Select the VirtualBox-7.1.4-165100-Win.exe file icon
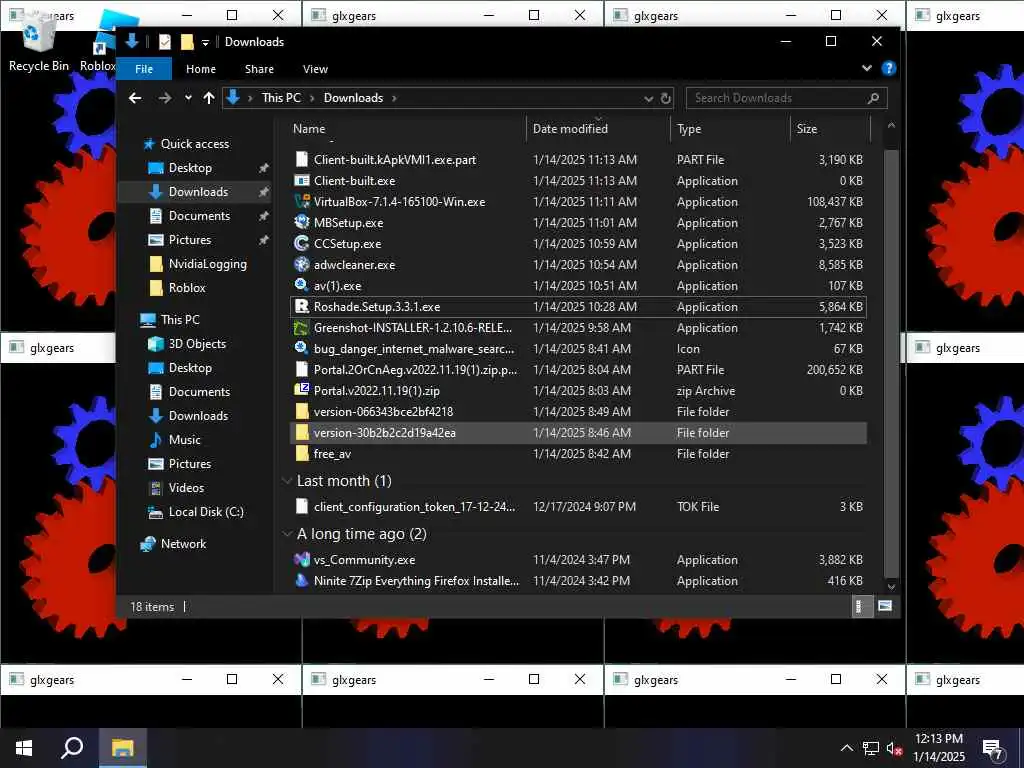 301,202
